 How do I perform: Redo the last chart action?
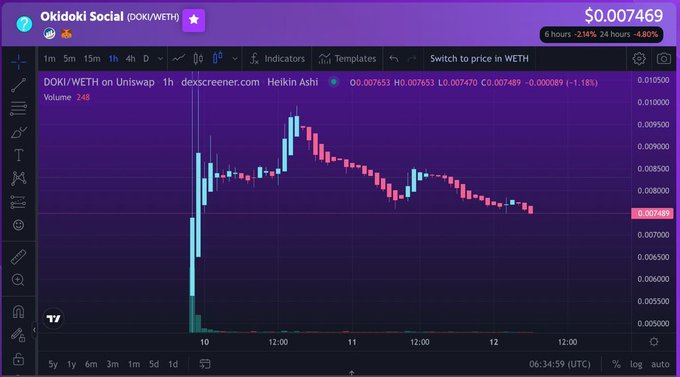pyautogui.click(x=412, y=59)
